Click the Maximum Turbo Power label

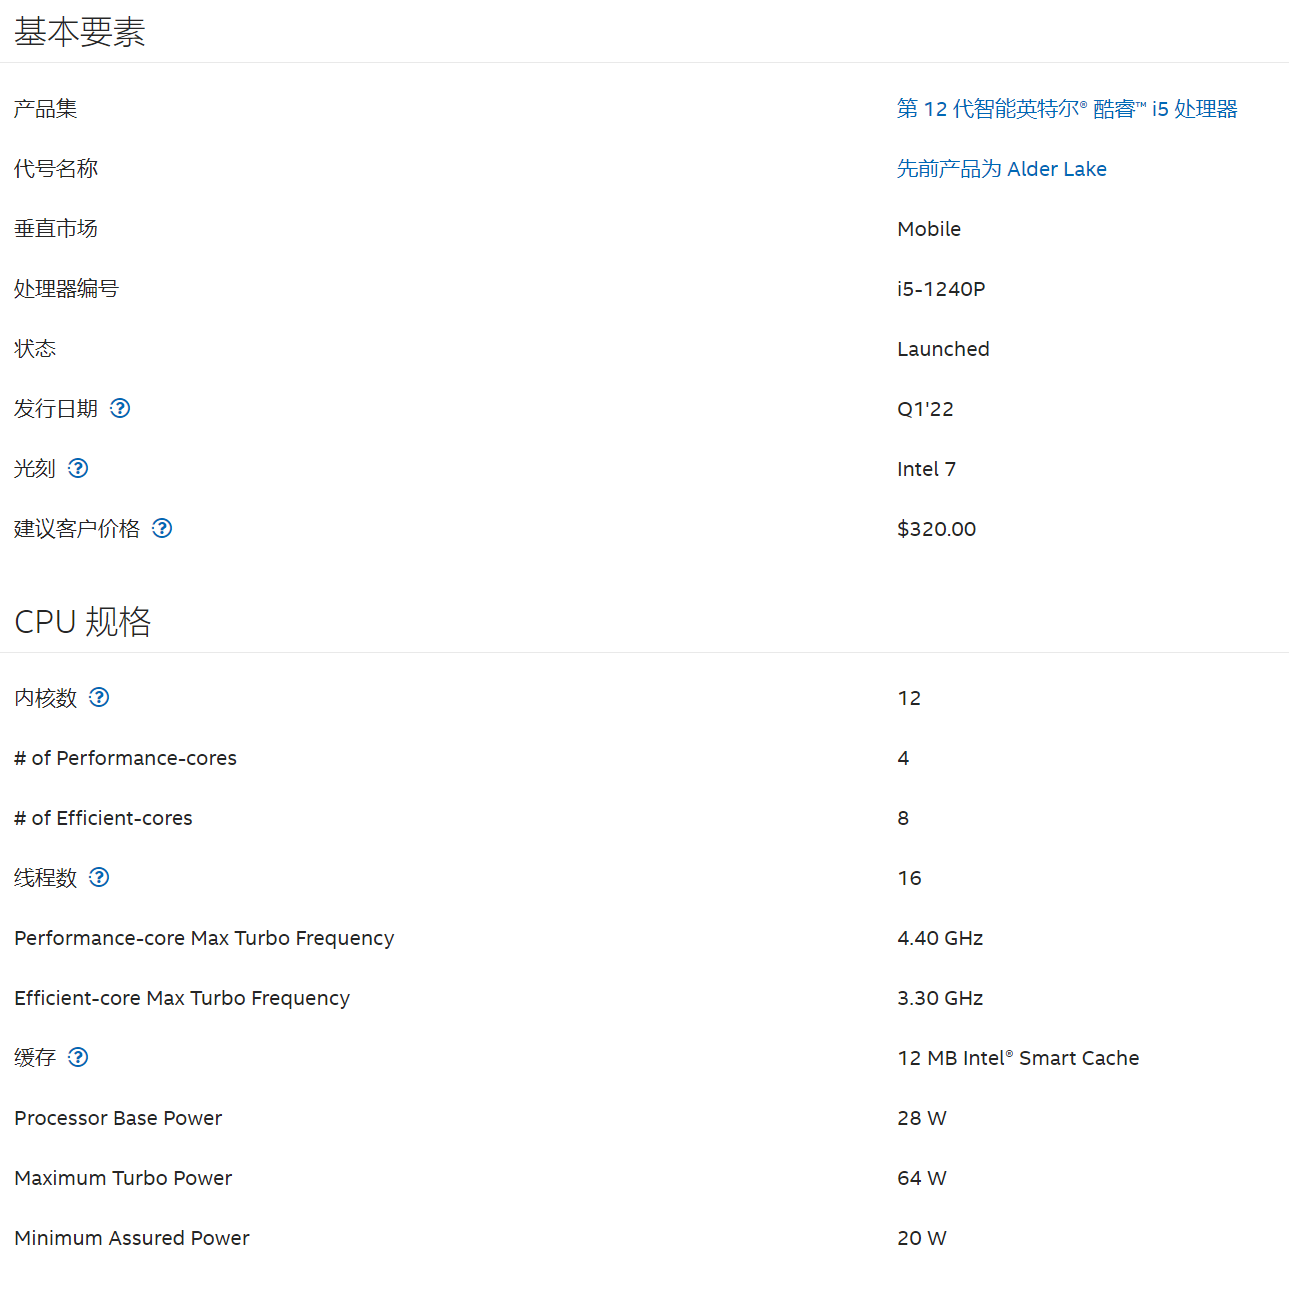click(123, 1178)
